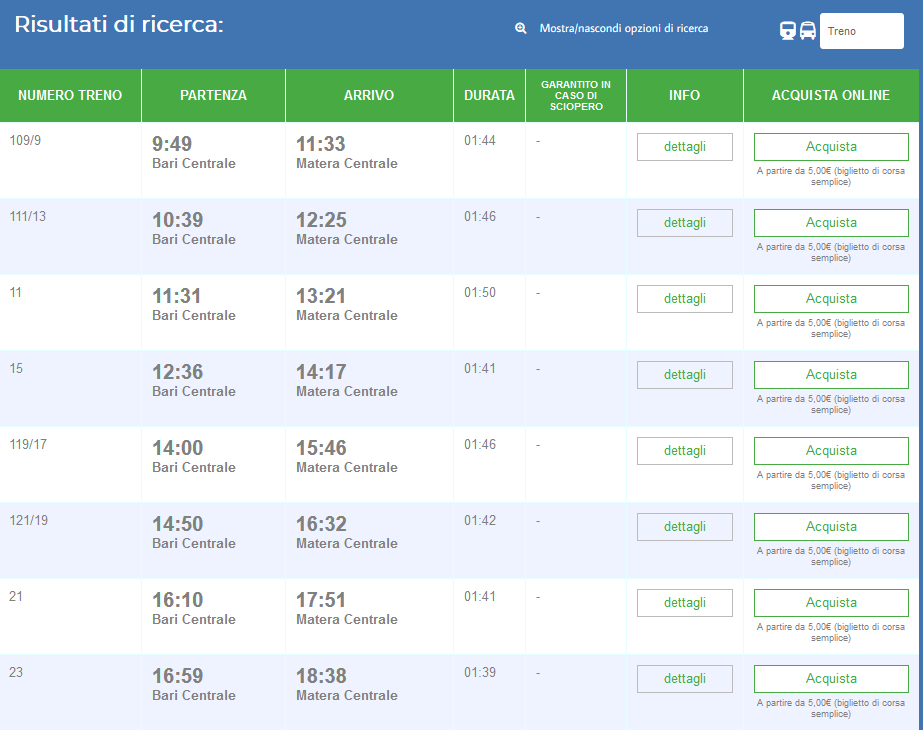
Task: Click the DURATA column header
Action: pos(489,95)
